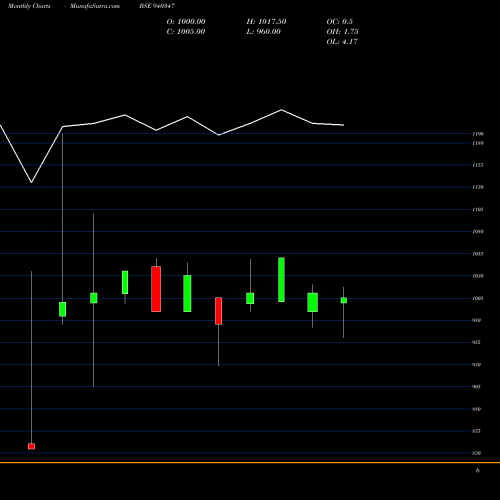Click the MunafaSutra.com site label
500x500 pixels.
coord(95,6)
